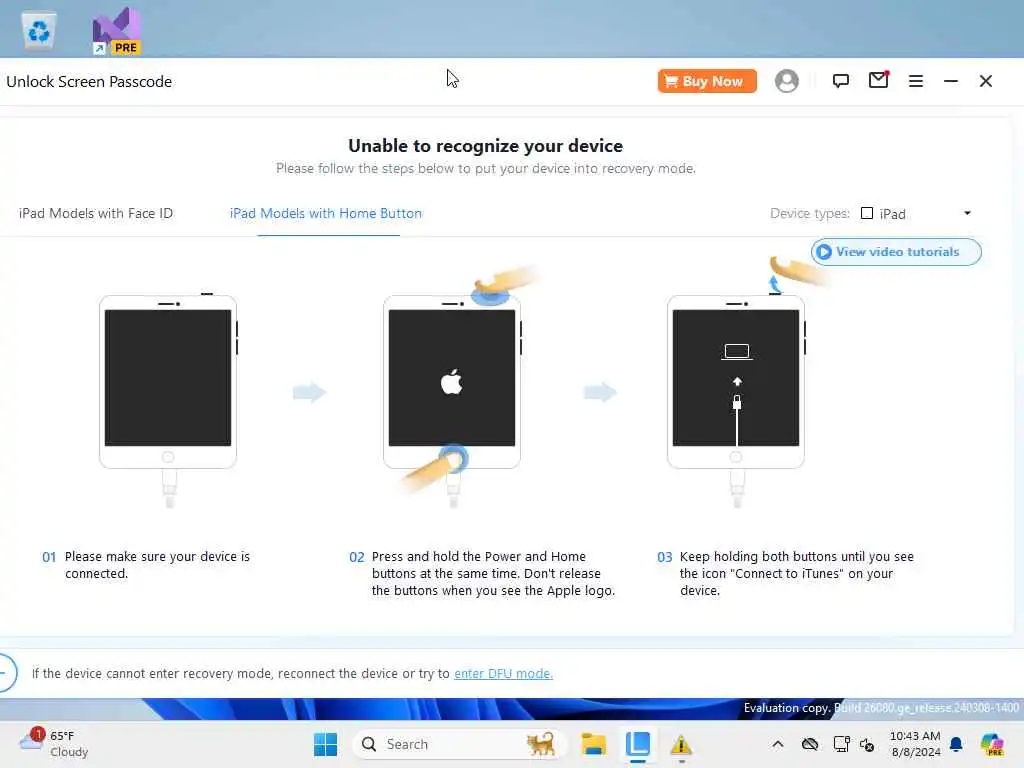Image resolution: width=1024 pixels, height=768 pixels.
Task: Minimize the Unlock Screen Passcode window
Action: point(951,81)
